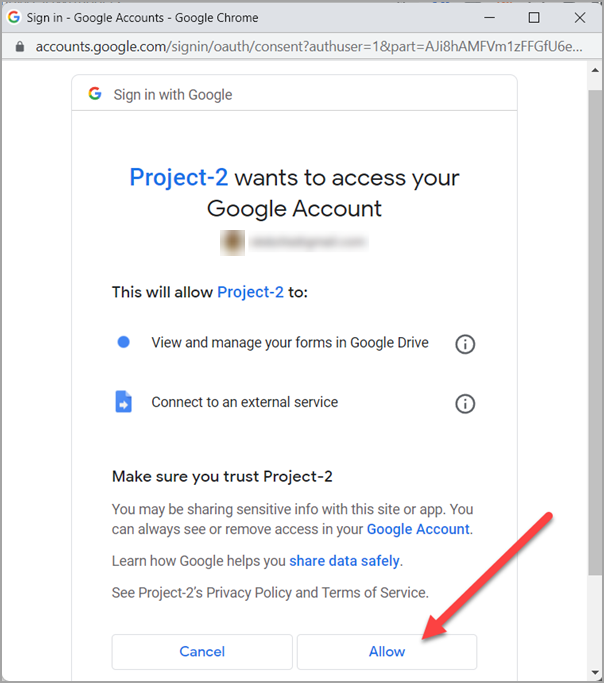
Task: Click Project-2 link in 'This will allow' line
Action: [250, 292]
